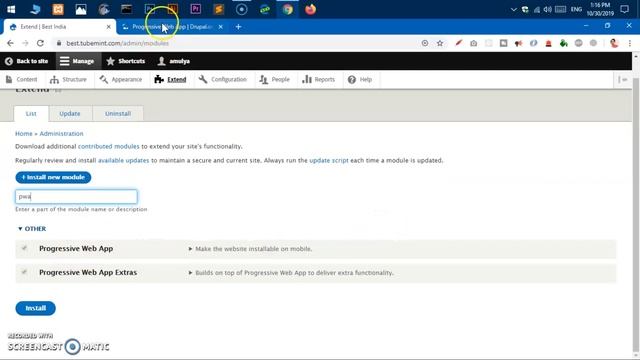Toggle the Progressive Web App checkbox
Viewport: 640px width, 360px height.
click(24, 248)
